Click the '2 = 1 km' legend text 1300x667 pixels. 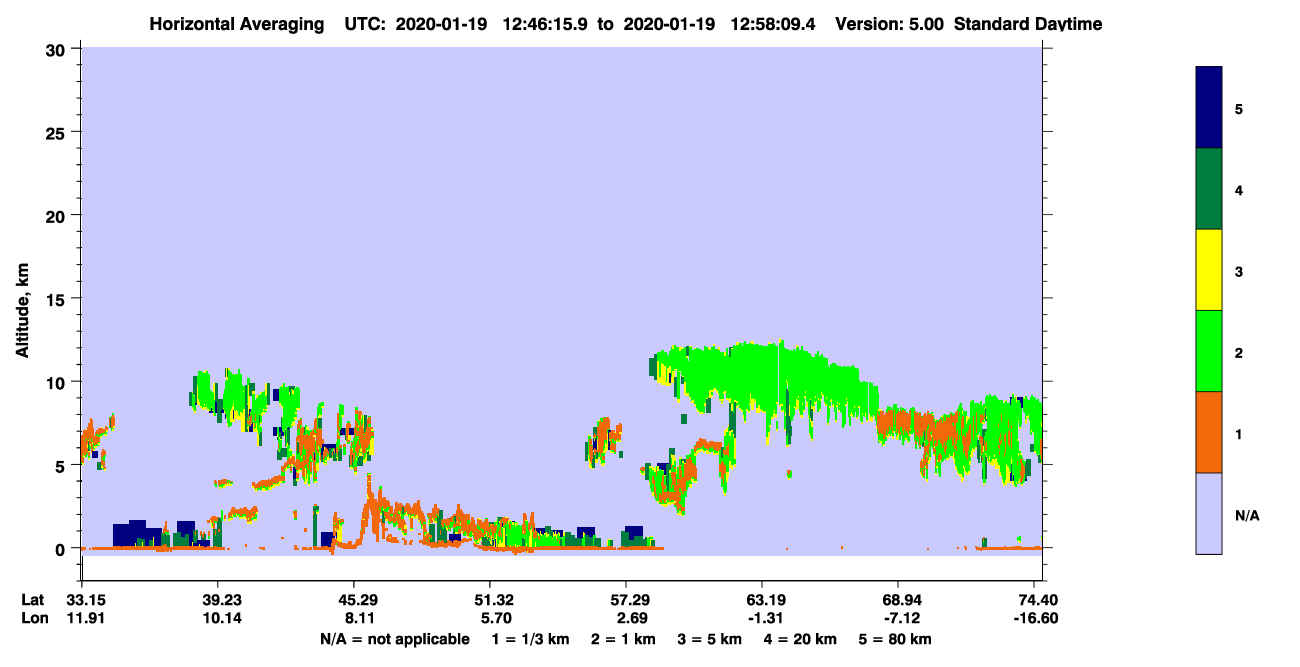(x=623, y=639)
